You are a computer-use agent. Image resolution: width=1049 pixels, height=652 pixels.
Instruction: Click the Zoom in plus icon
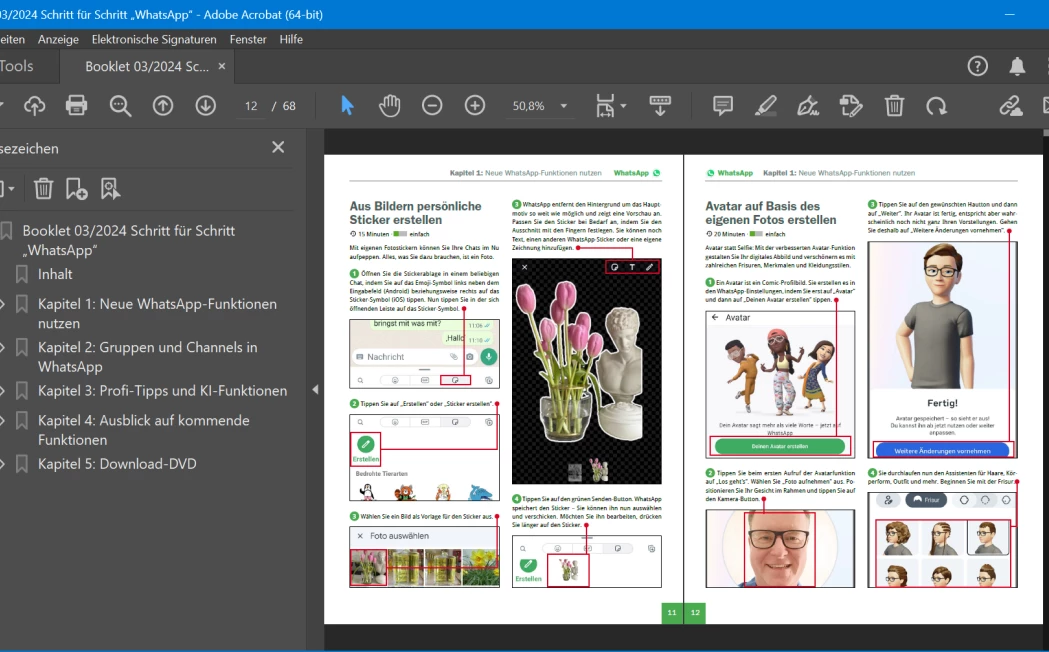(x=475, y=105)
